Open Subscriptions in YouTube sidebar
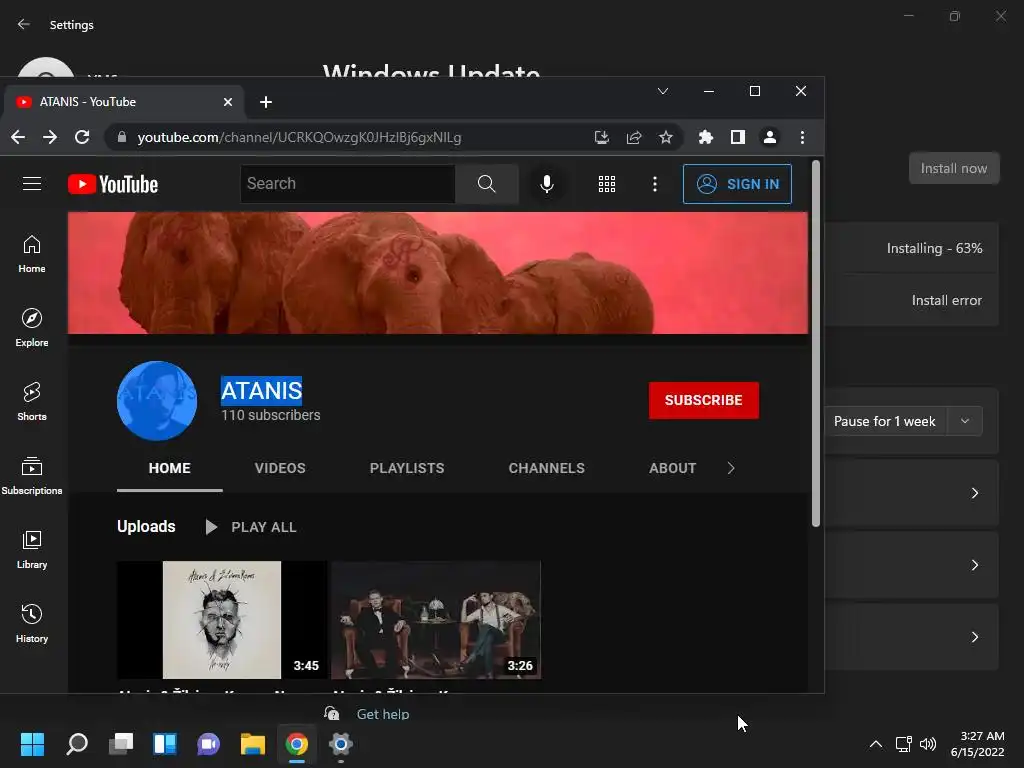This screenshot has width=1024, height=768. 32,476
